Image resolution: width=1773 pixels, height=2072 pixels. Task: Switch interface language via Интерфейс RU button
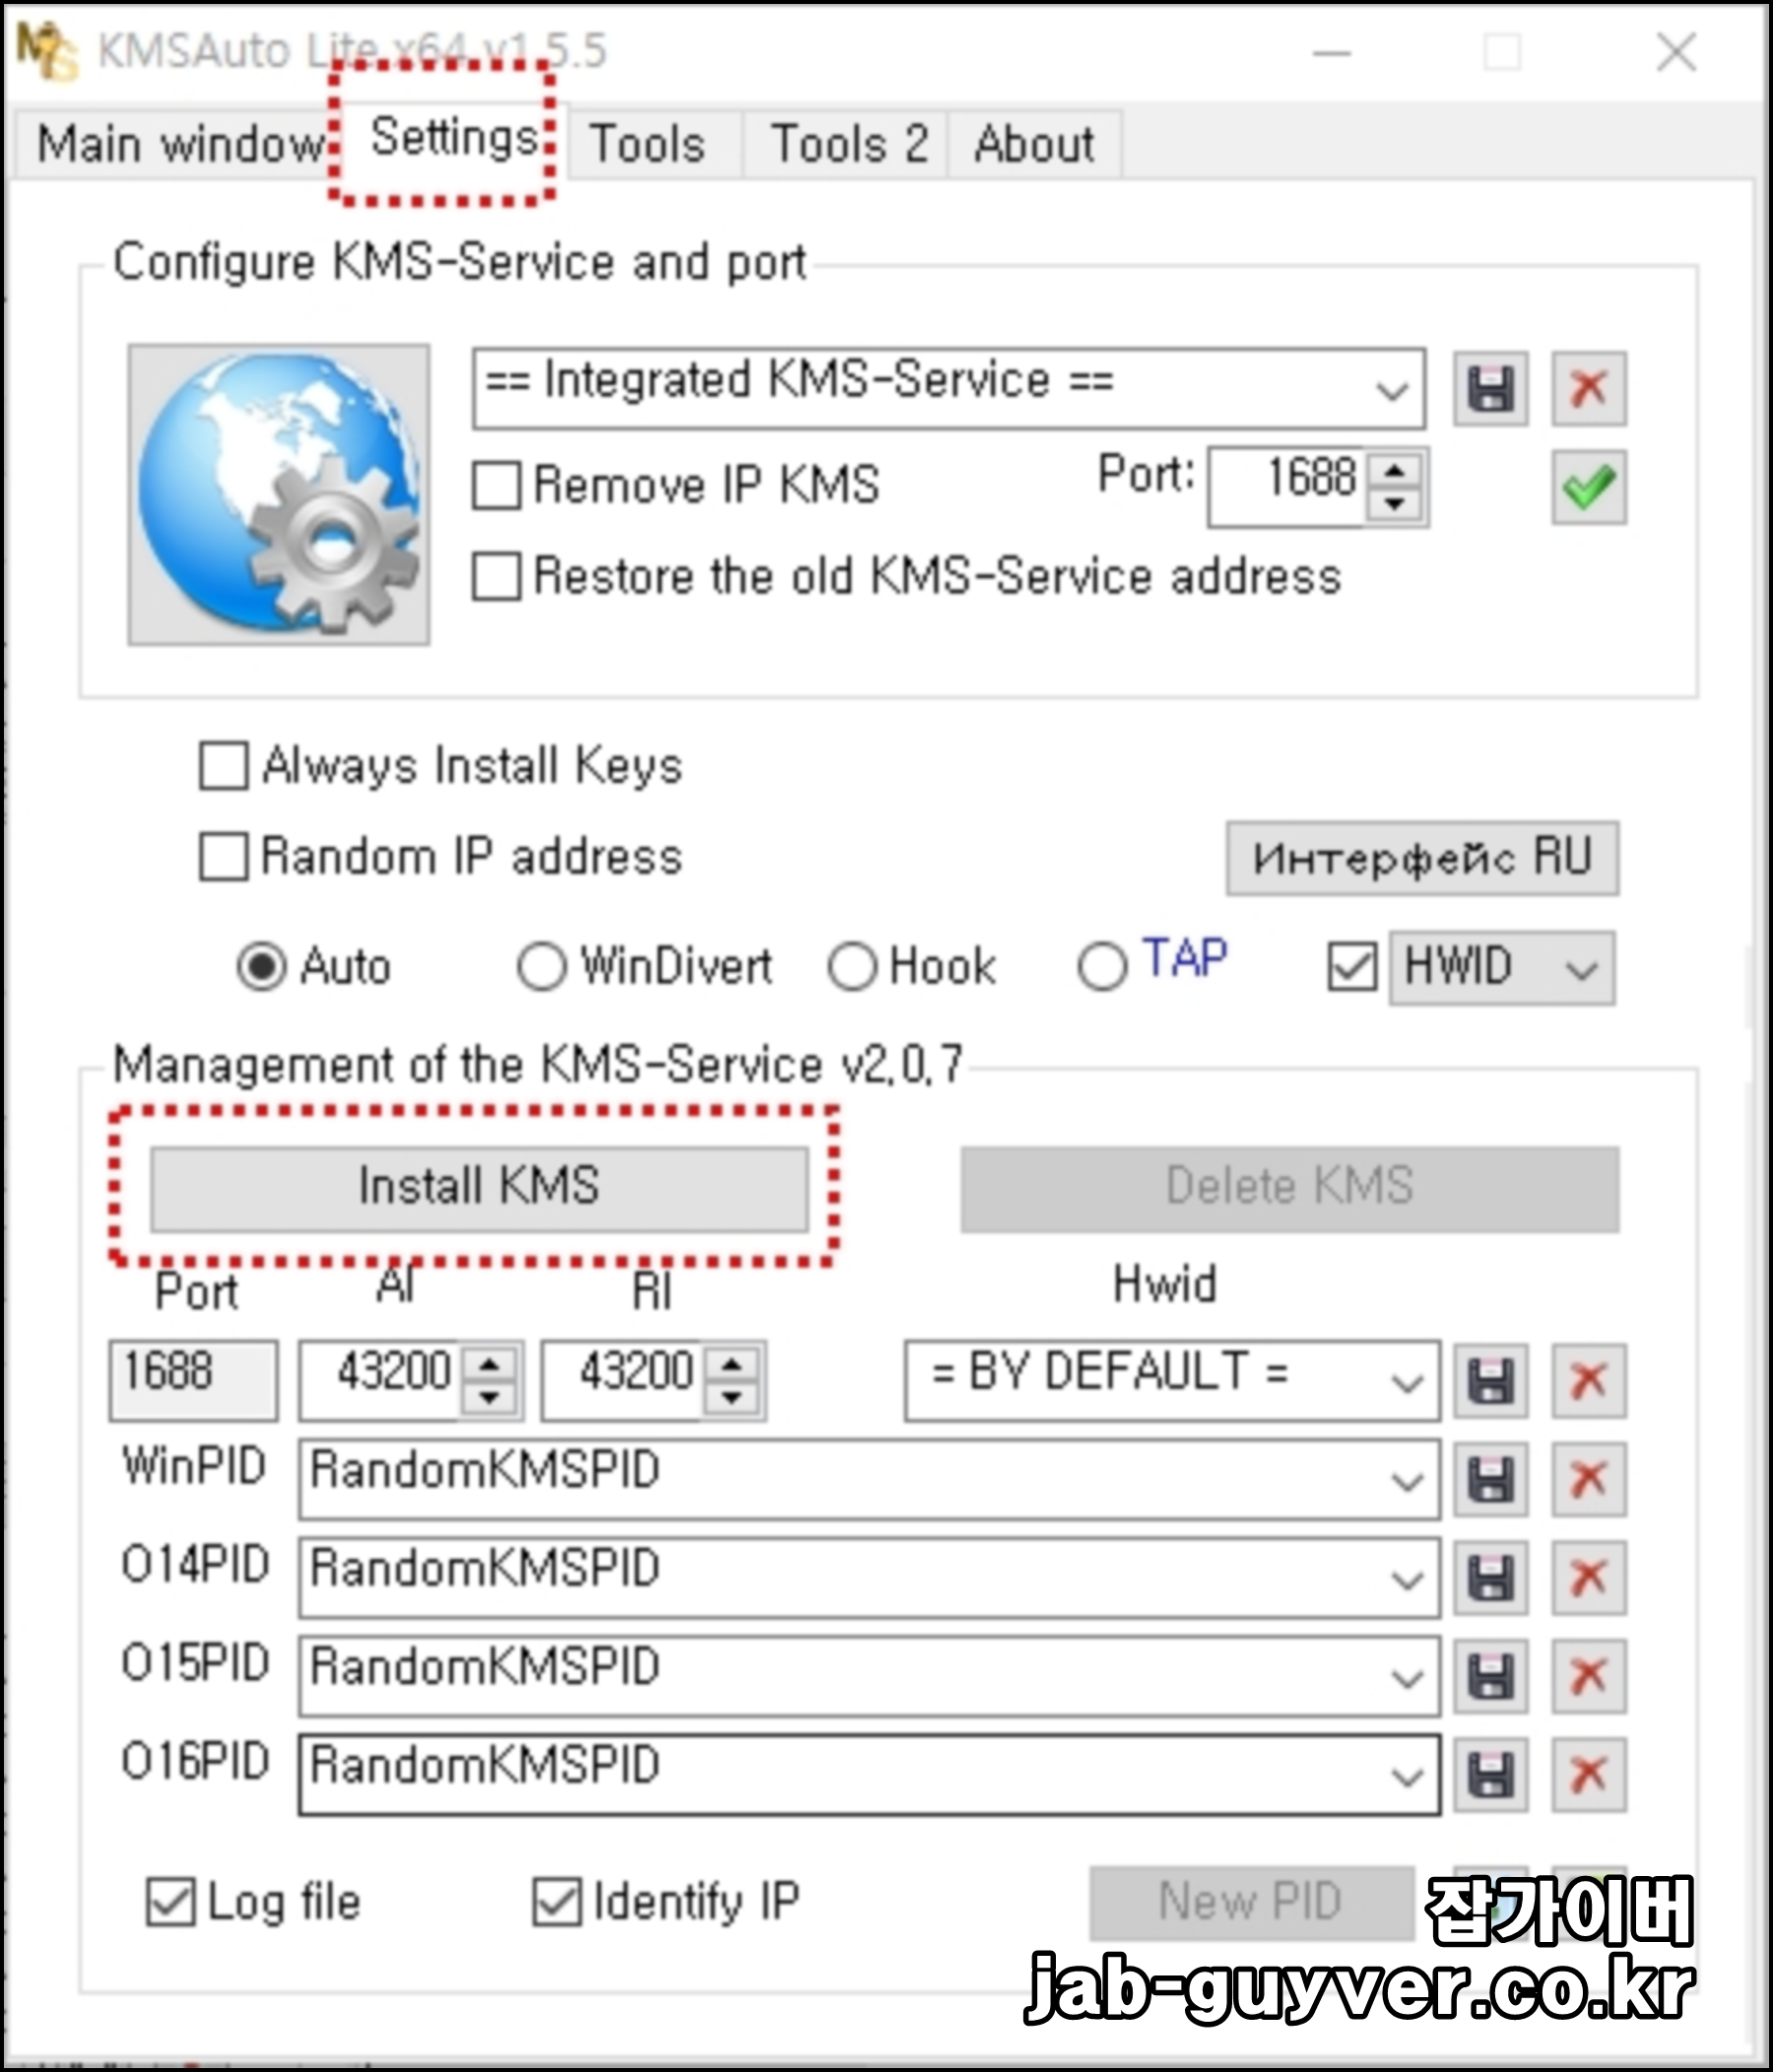click(1422, 858)
